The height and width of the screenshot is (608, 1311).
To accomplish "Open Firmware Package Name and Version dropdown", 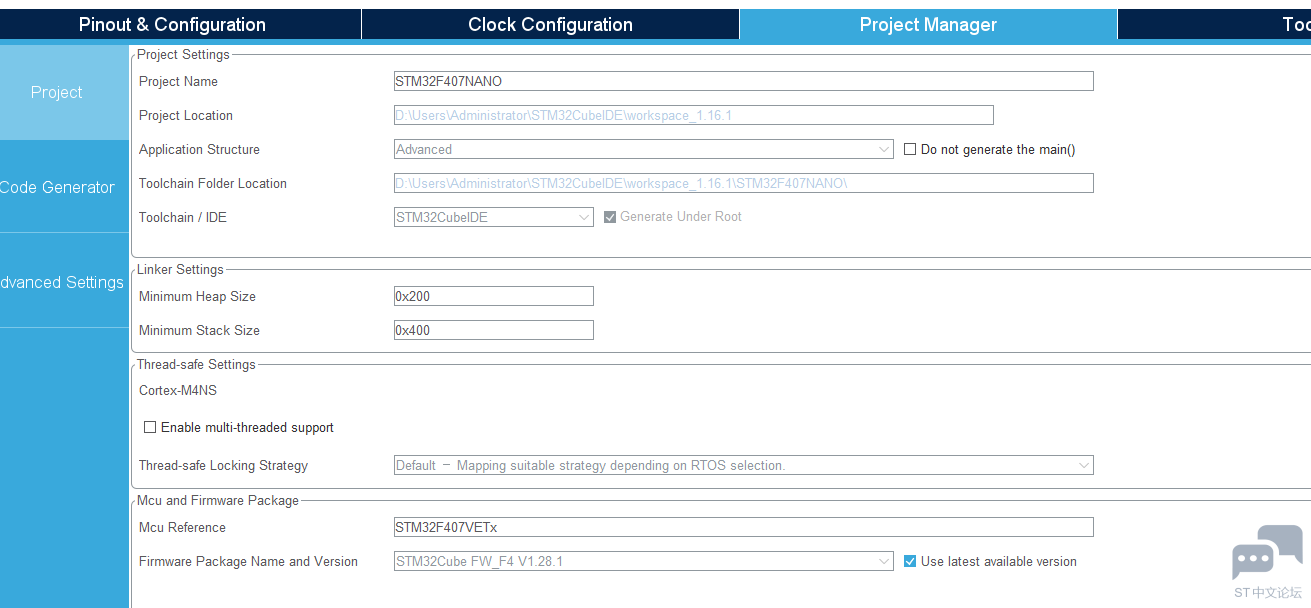I will (x=644, y=561).
